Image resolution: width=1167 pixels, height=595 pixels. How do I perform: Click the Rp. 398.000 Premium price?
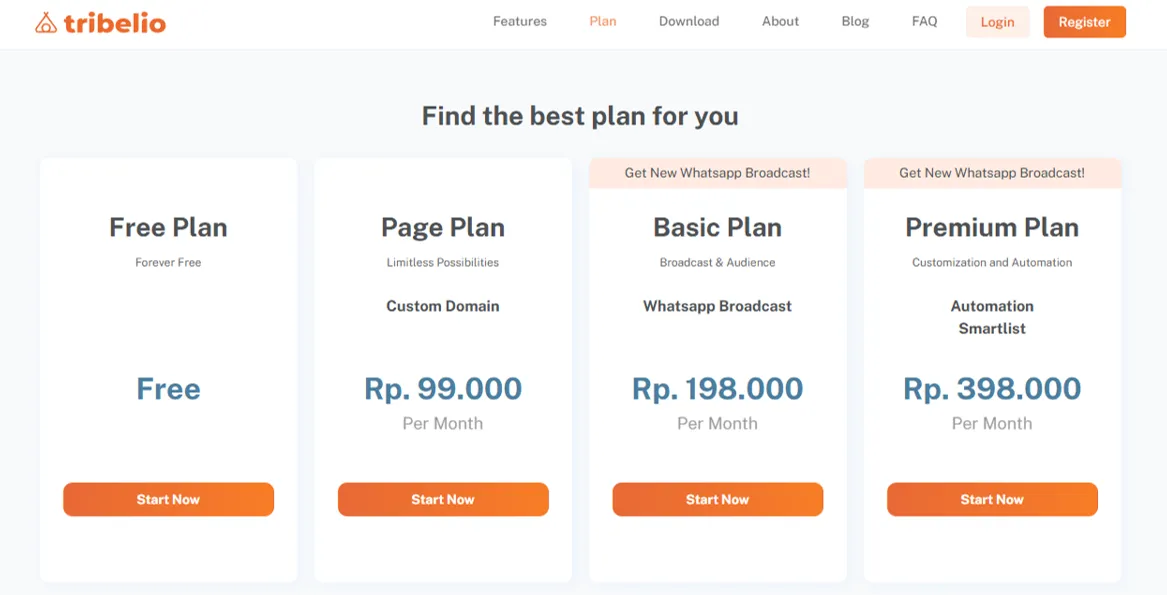coord(992,389)
